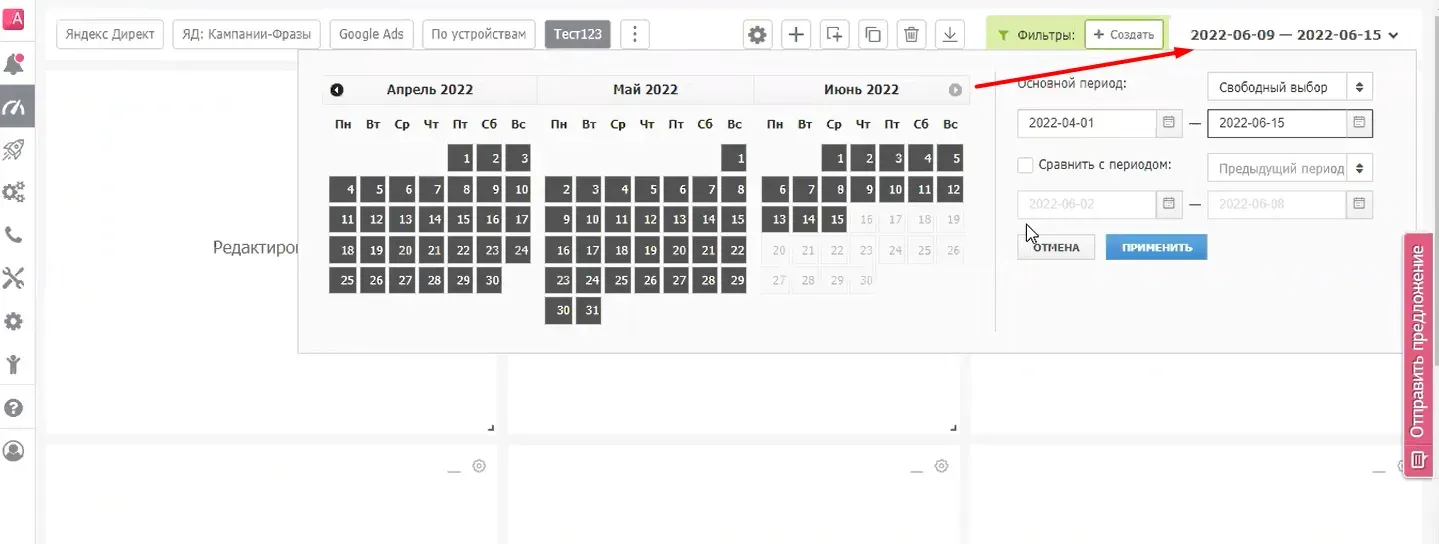Switch to the "Google Ads" tab
This screenshot has height=544, width=1439.
click(x=371, y=34)
